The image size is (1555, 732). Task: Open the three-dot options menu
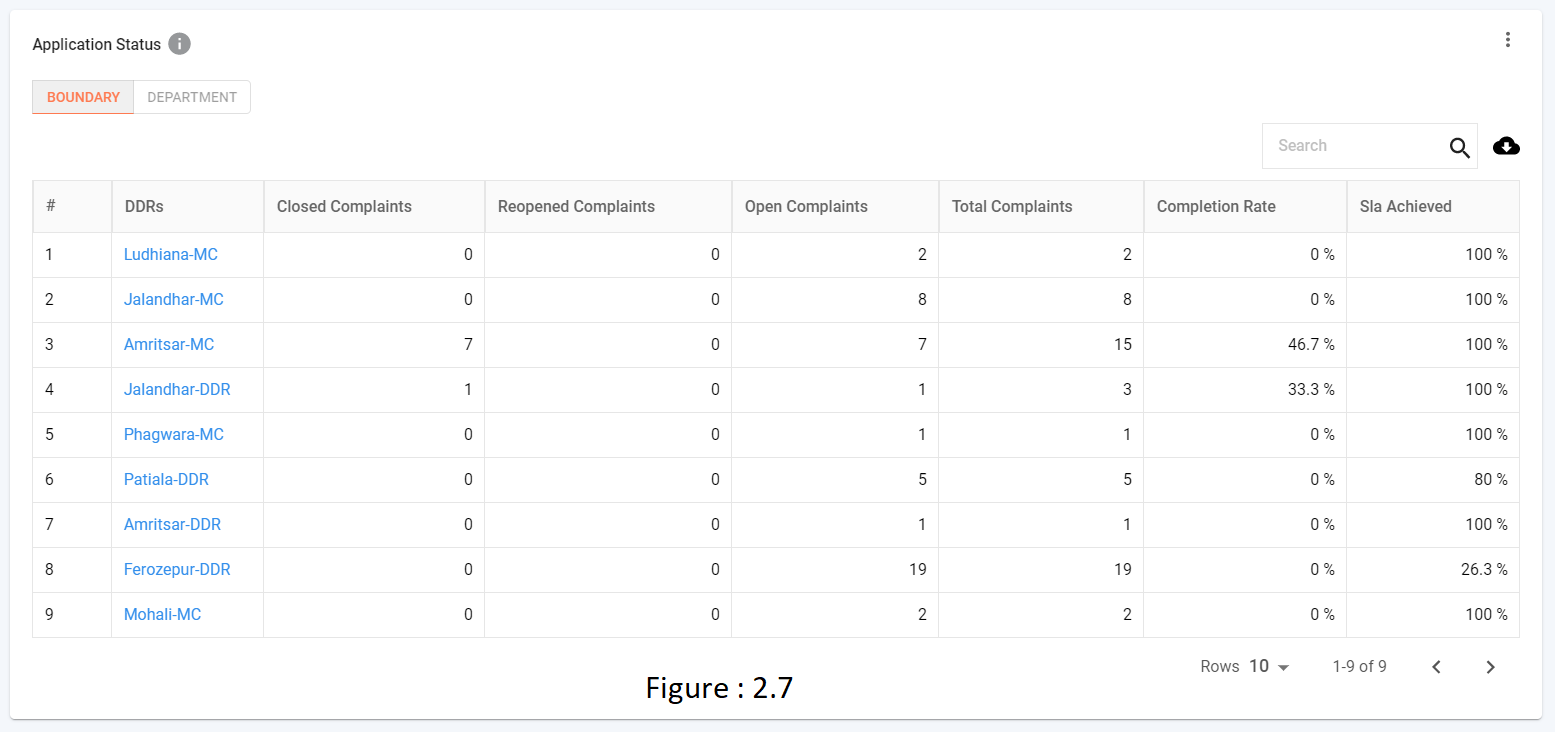pyautogui.click(x=1508, y=40)
